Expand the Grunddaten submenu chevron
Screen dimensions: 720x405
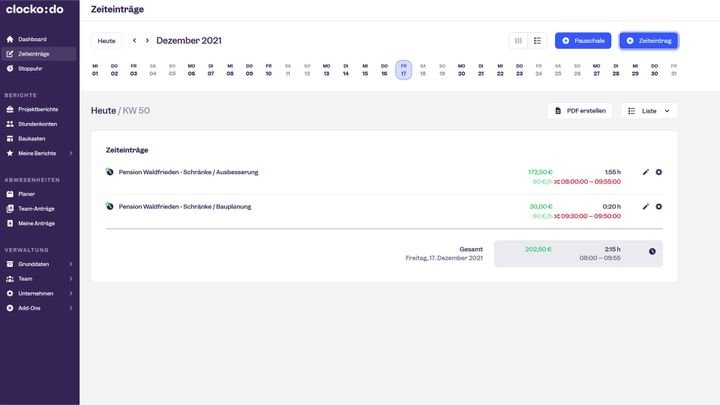point(71,264)
